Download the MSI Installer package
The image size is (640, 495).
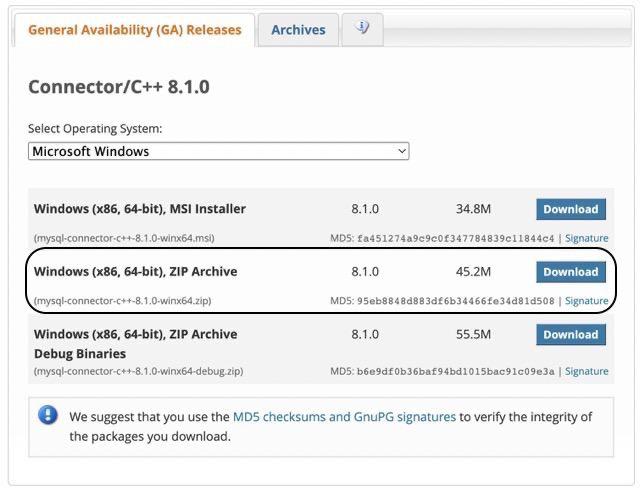tap(571, 209)
